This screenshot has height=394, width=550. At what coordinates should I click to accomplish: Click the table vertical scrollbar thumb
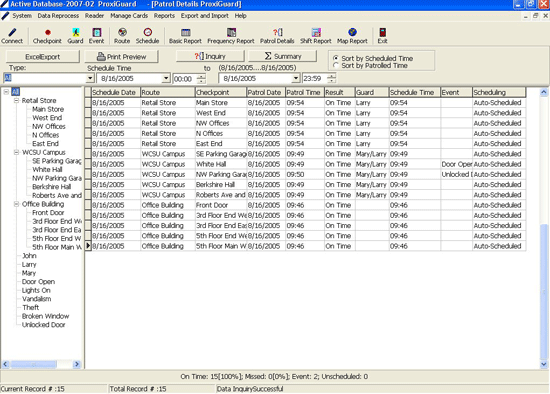pos(544,291)
